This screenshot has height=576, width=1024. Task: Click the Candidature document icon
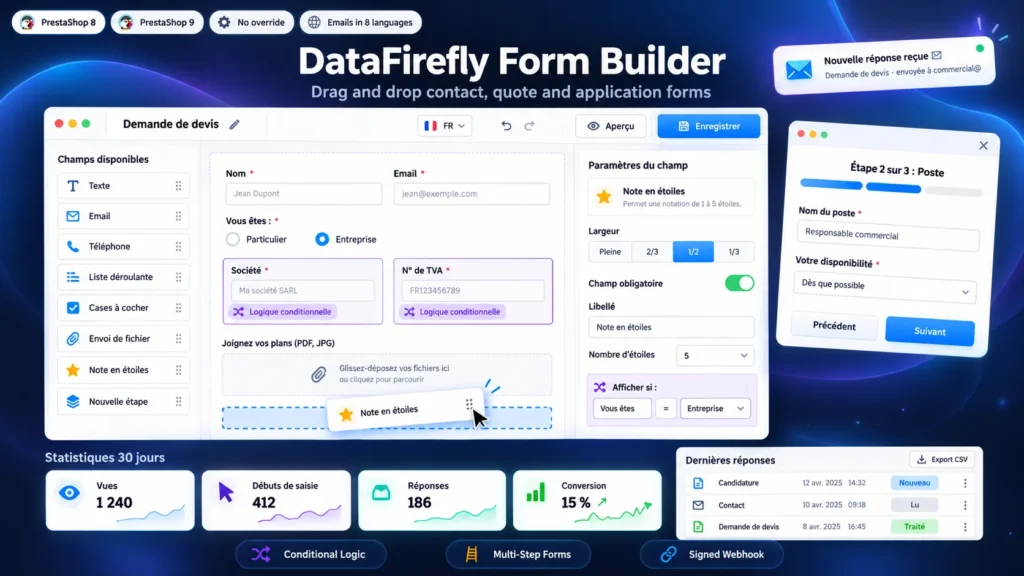tap(698, 483)
